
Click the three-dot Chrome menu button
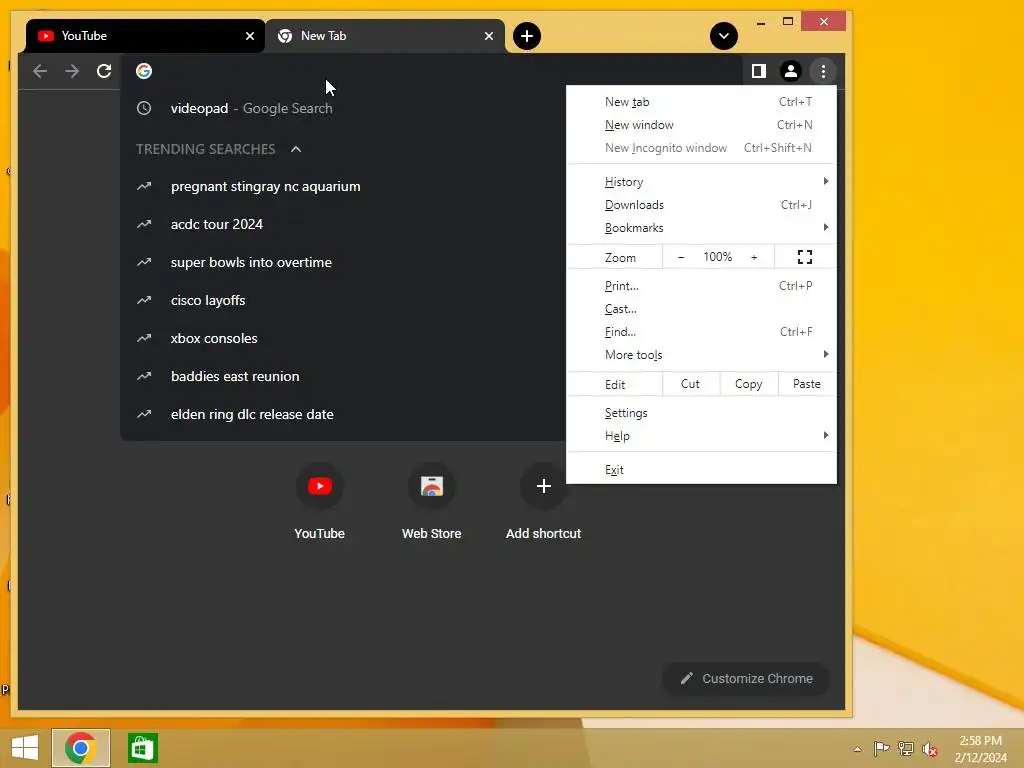pos(823,71)
